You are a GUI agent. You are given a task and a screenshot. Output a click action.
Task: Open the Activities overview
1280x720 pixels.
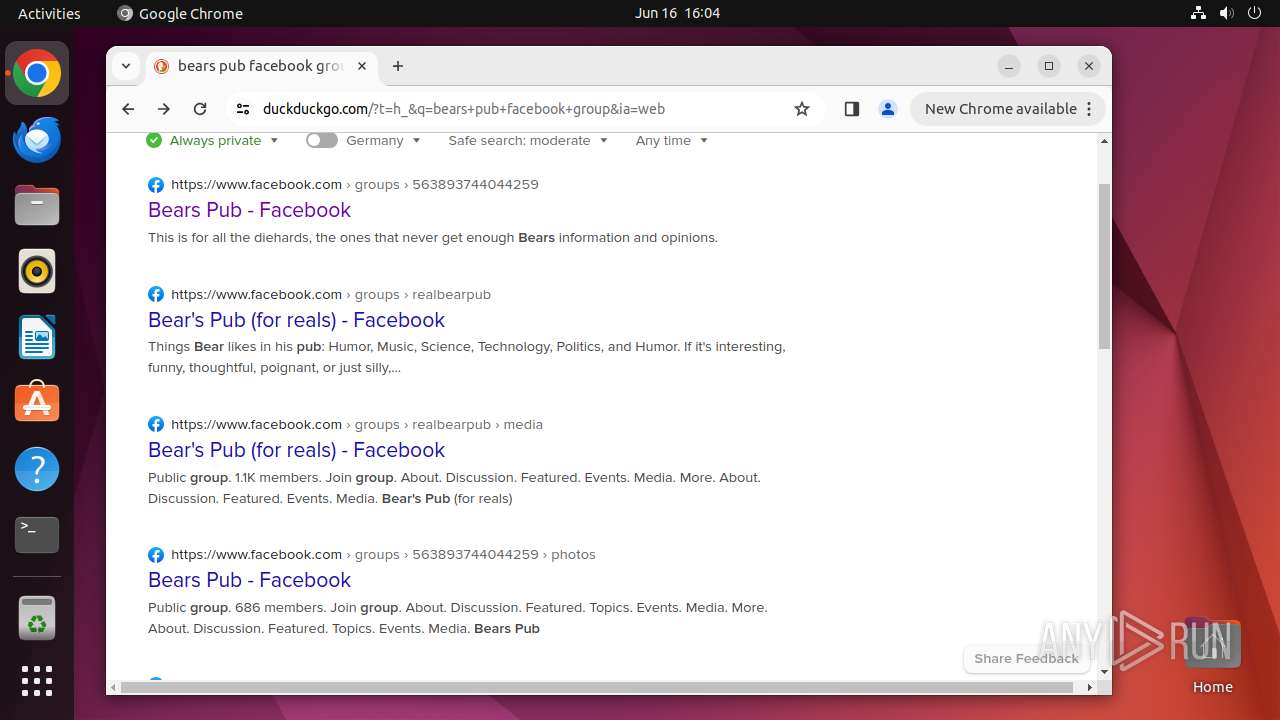coord(49,13)
